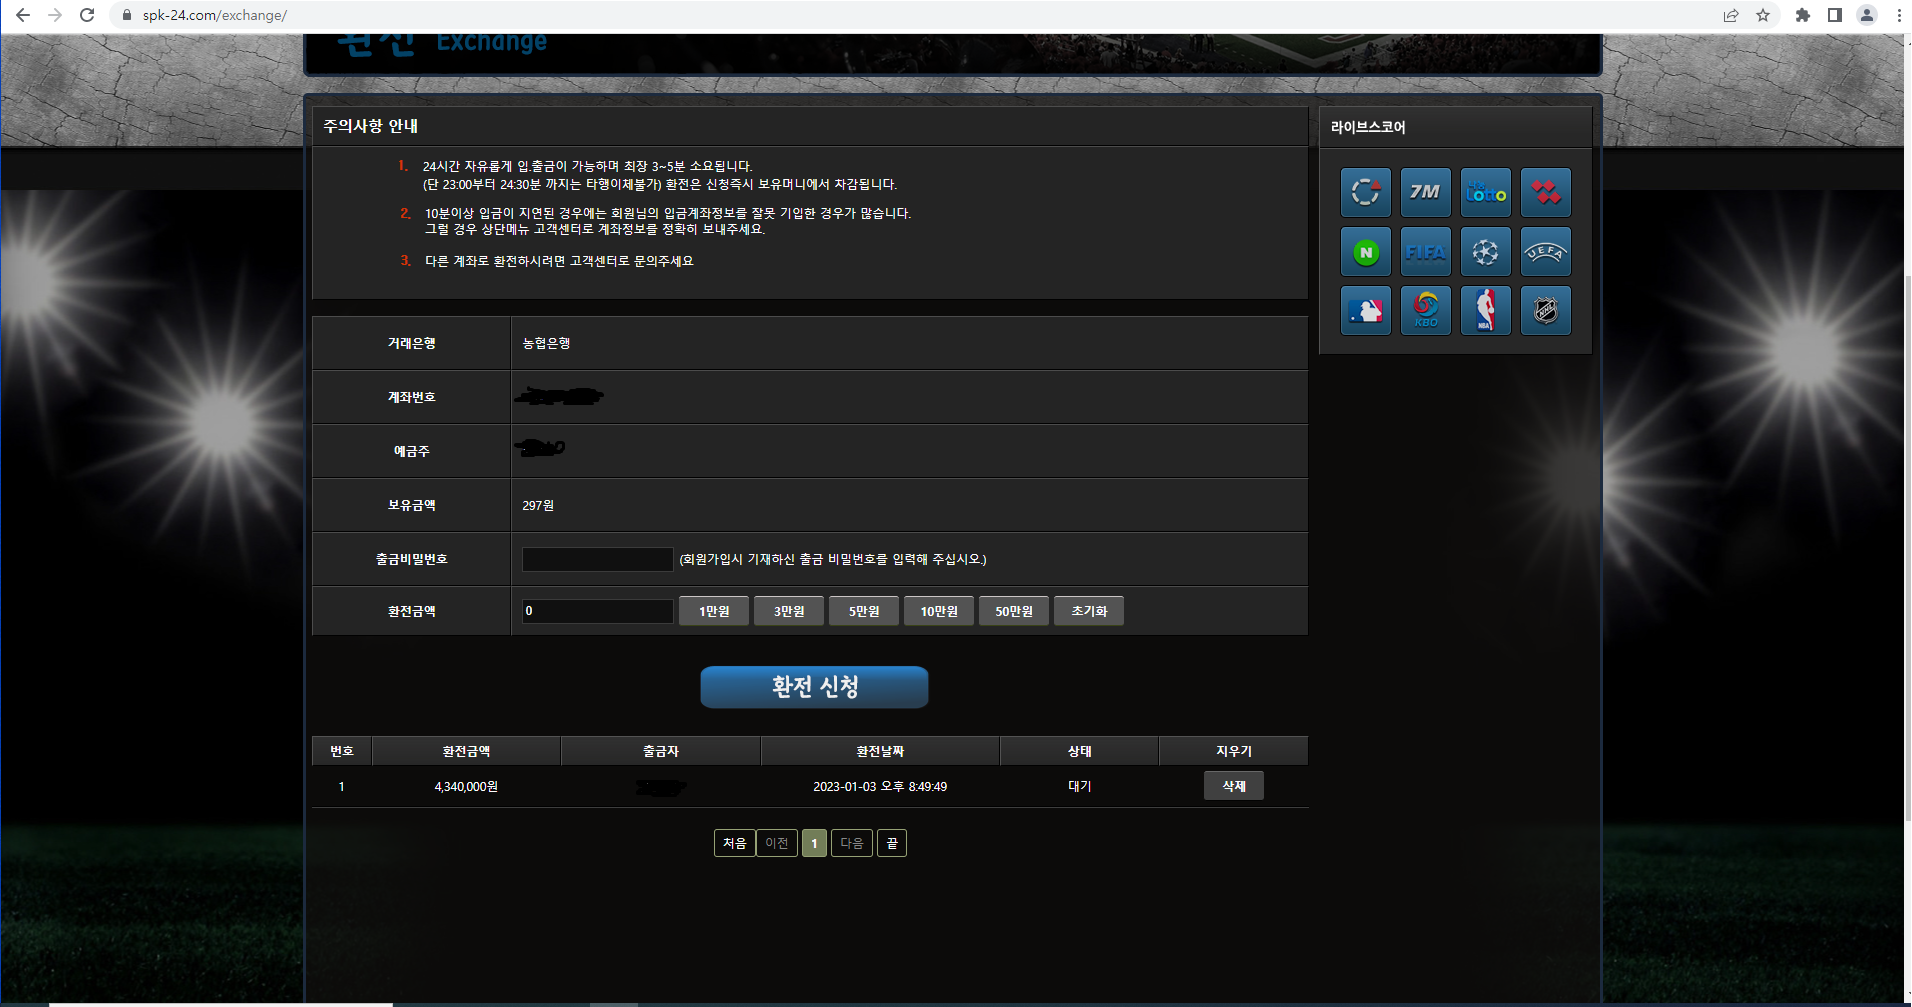Add 1만원 to the exchange amount
The image size is (1912, 1007).
tap(714, 611)
